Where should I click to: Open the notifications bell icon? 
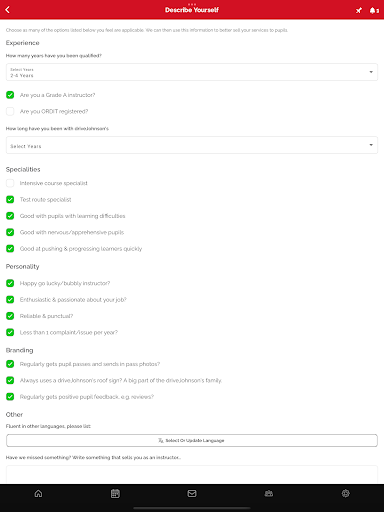(374, 10)
